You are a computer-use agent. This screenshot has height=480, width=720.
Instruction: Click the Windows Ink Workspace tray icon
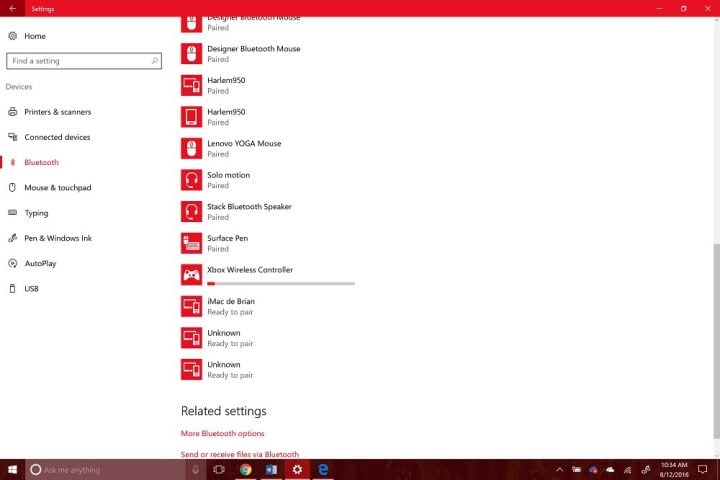(x=646, y=469)
